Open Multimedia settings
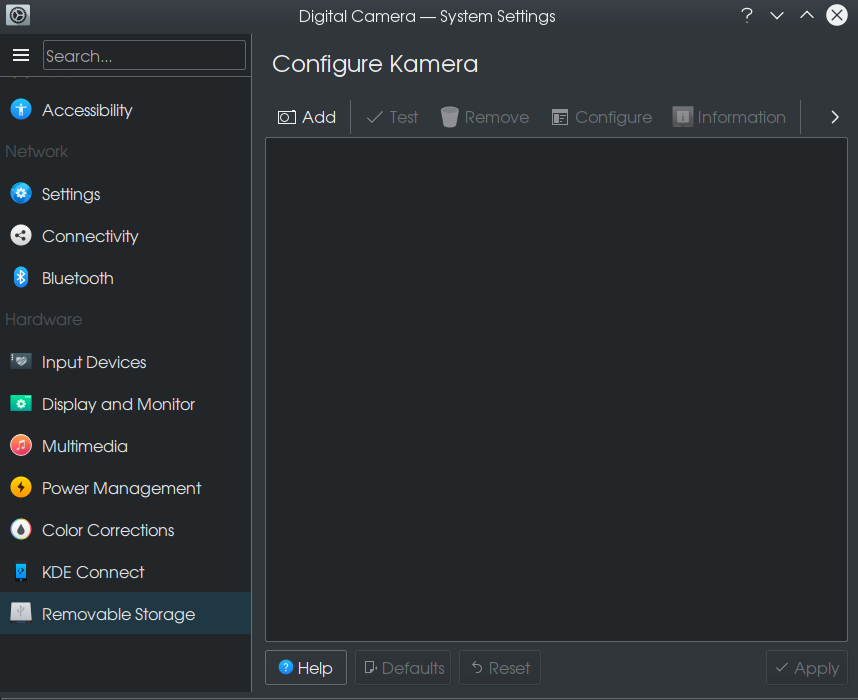This screenshot has width=858, height=700. coord(125,446)
